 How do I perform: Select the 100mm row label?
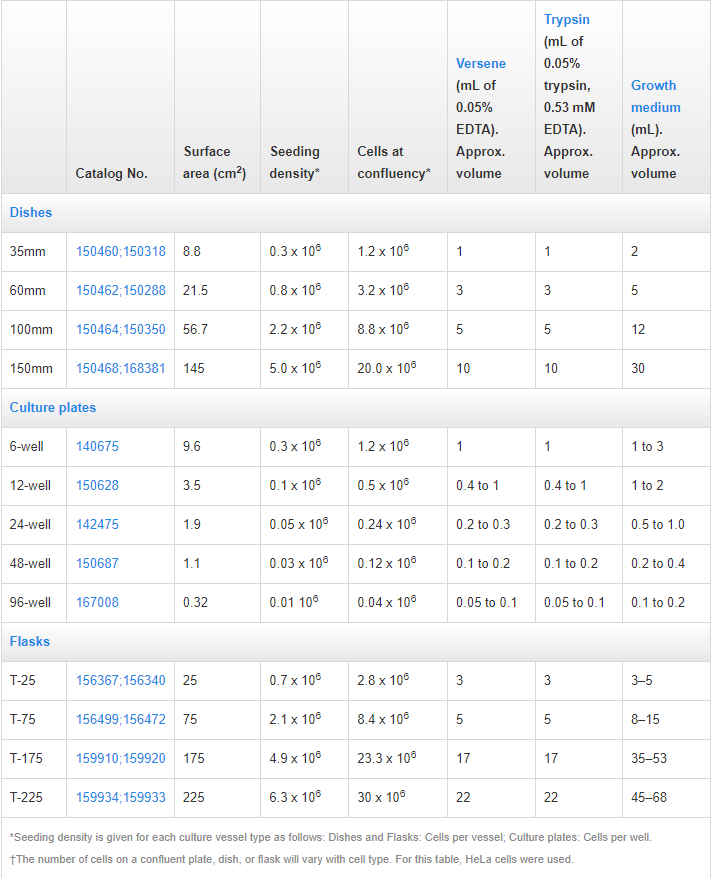pos(31,329)
